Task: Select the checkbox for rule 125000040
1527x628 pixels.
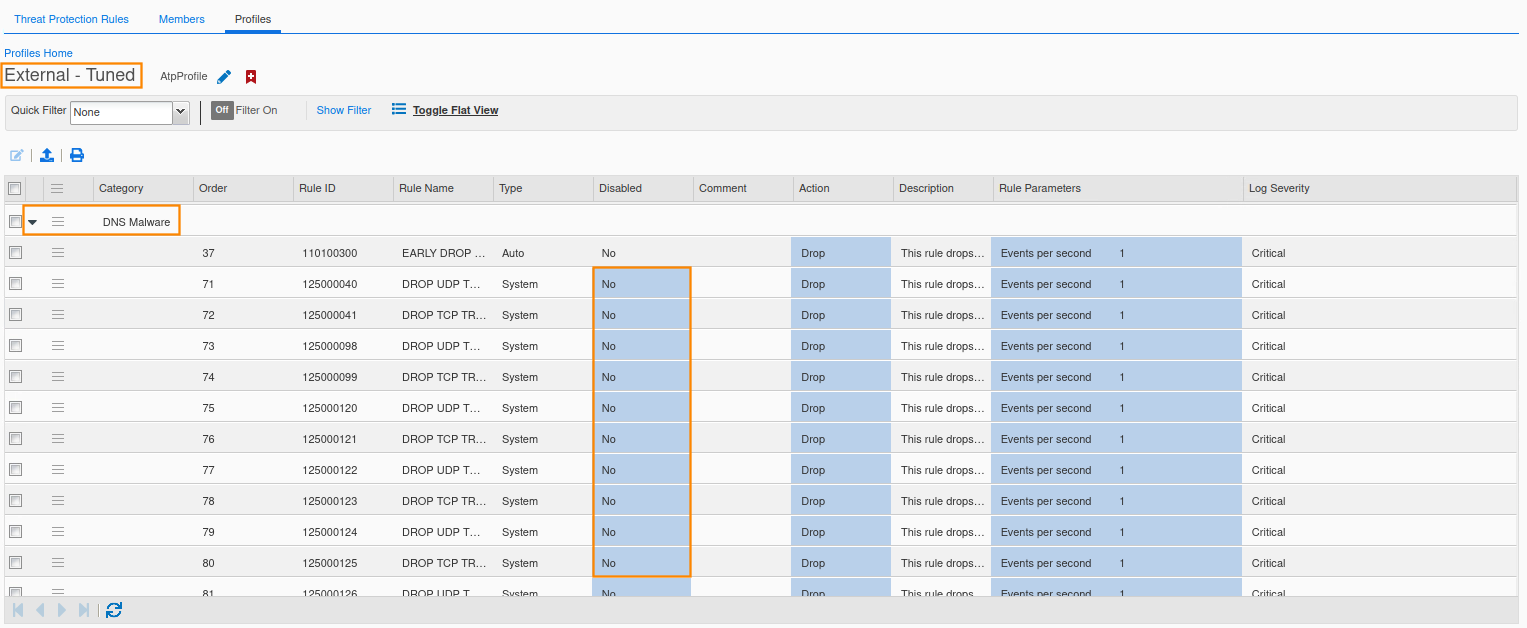Action: [15, 284]
